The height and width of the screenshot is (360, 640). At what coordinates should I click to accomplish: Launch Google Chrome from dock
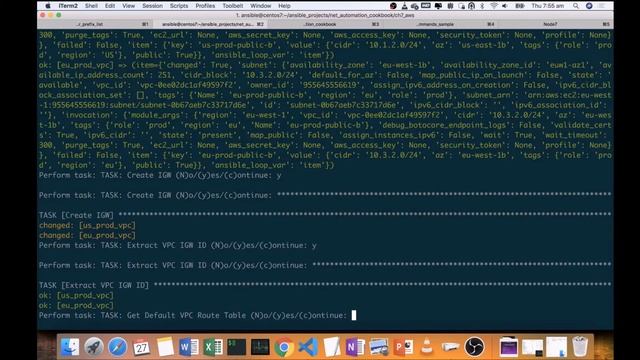coord(284,347)
